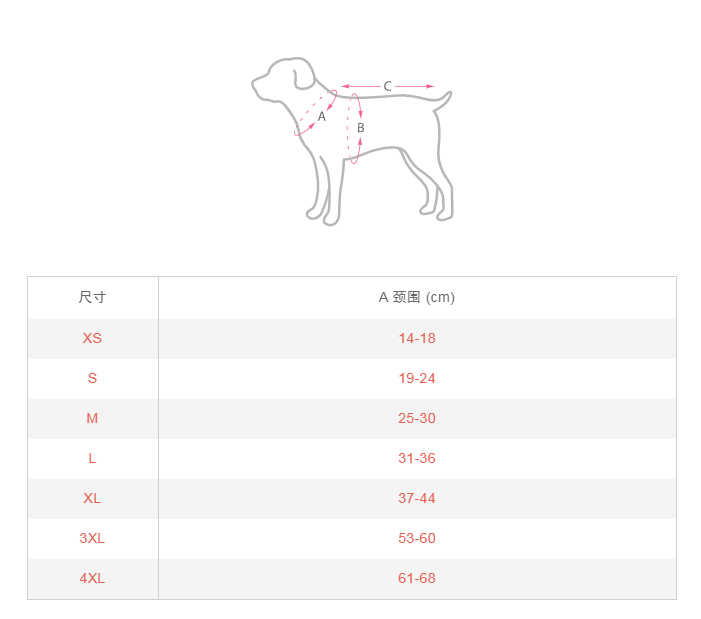Image resolution: width=701 pixels, height=619 pixels.
Task: Select the XS size cell
Action: pyautogui.click(x=92, y=338)
